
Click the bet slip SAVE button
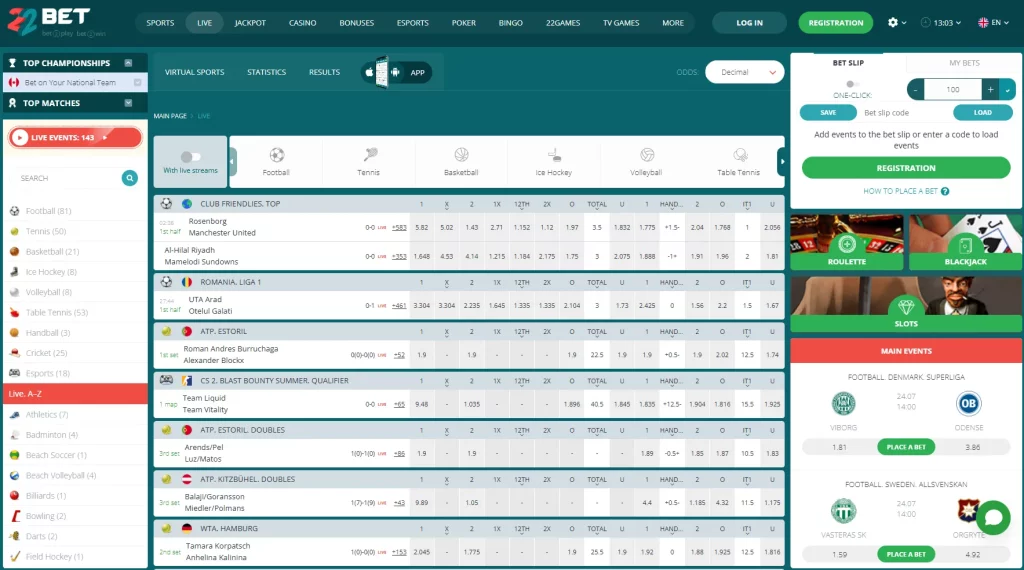(x=828, y=112)
